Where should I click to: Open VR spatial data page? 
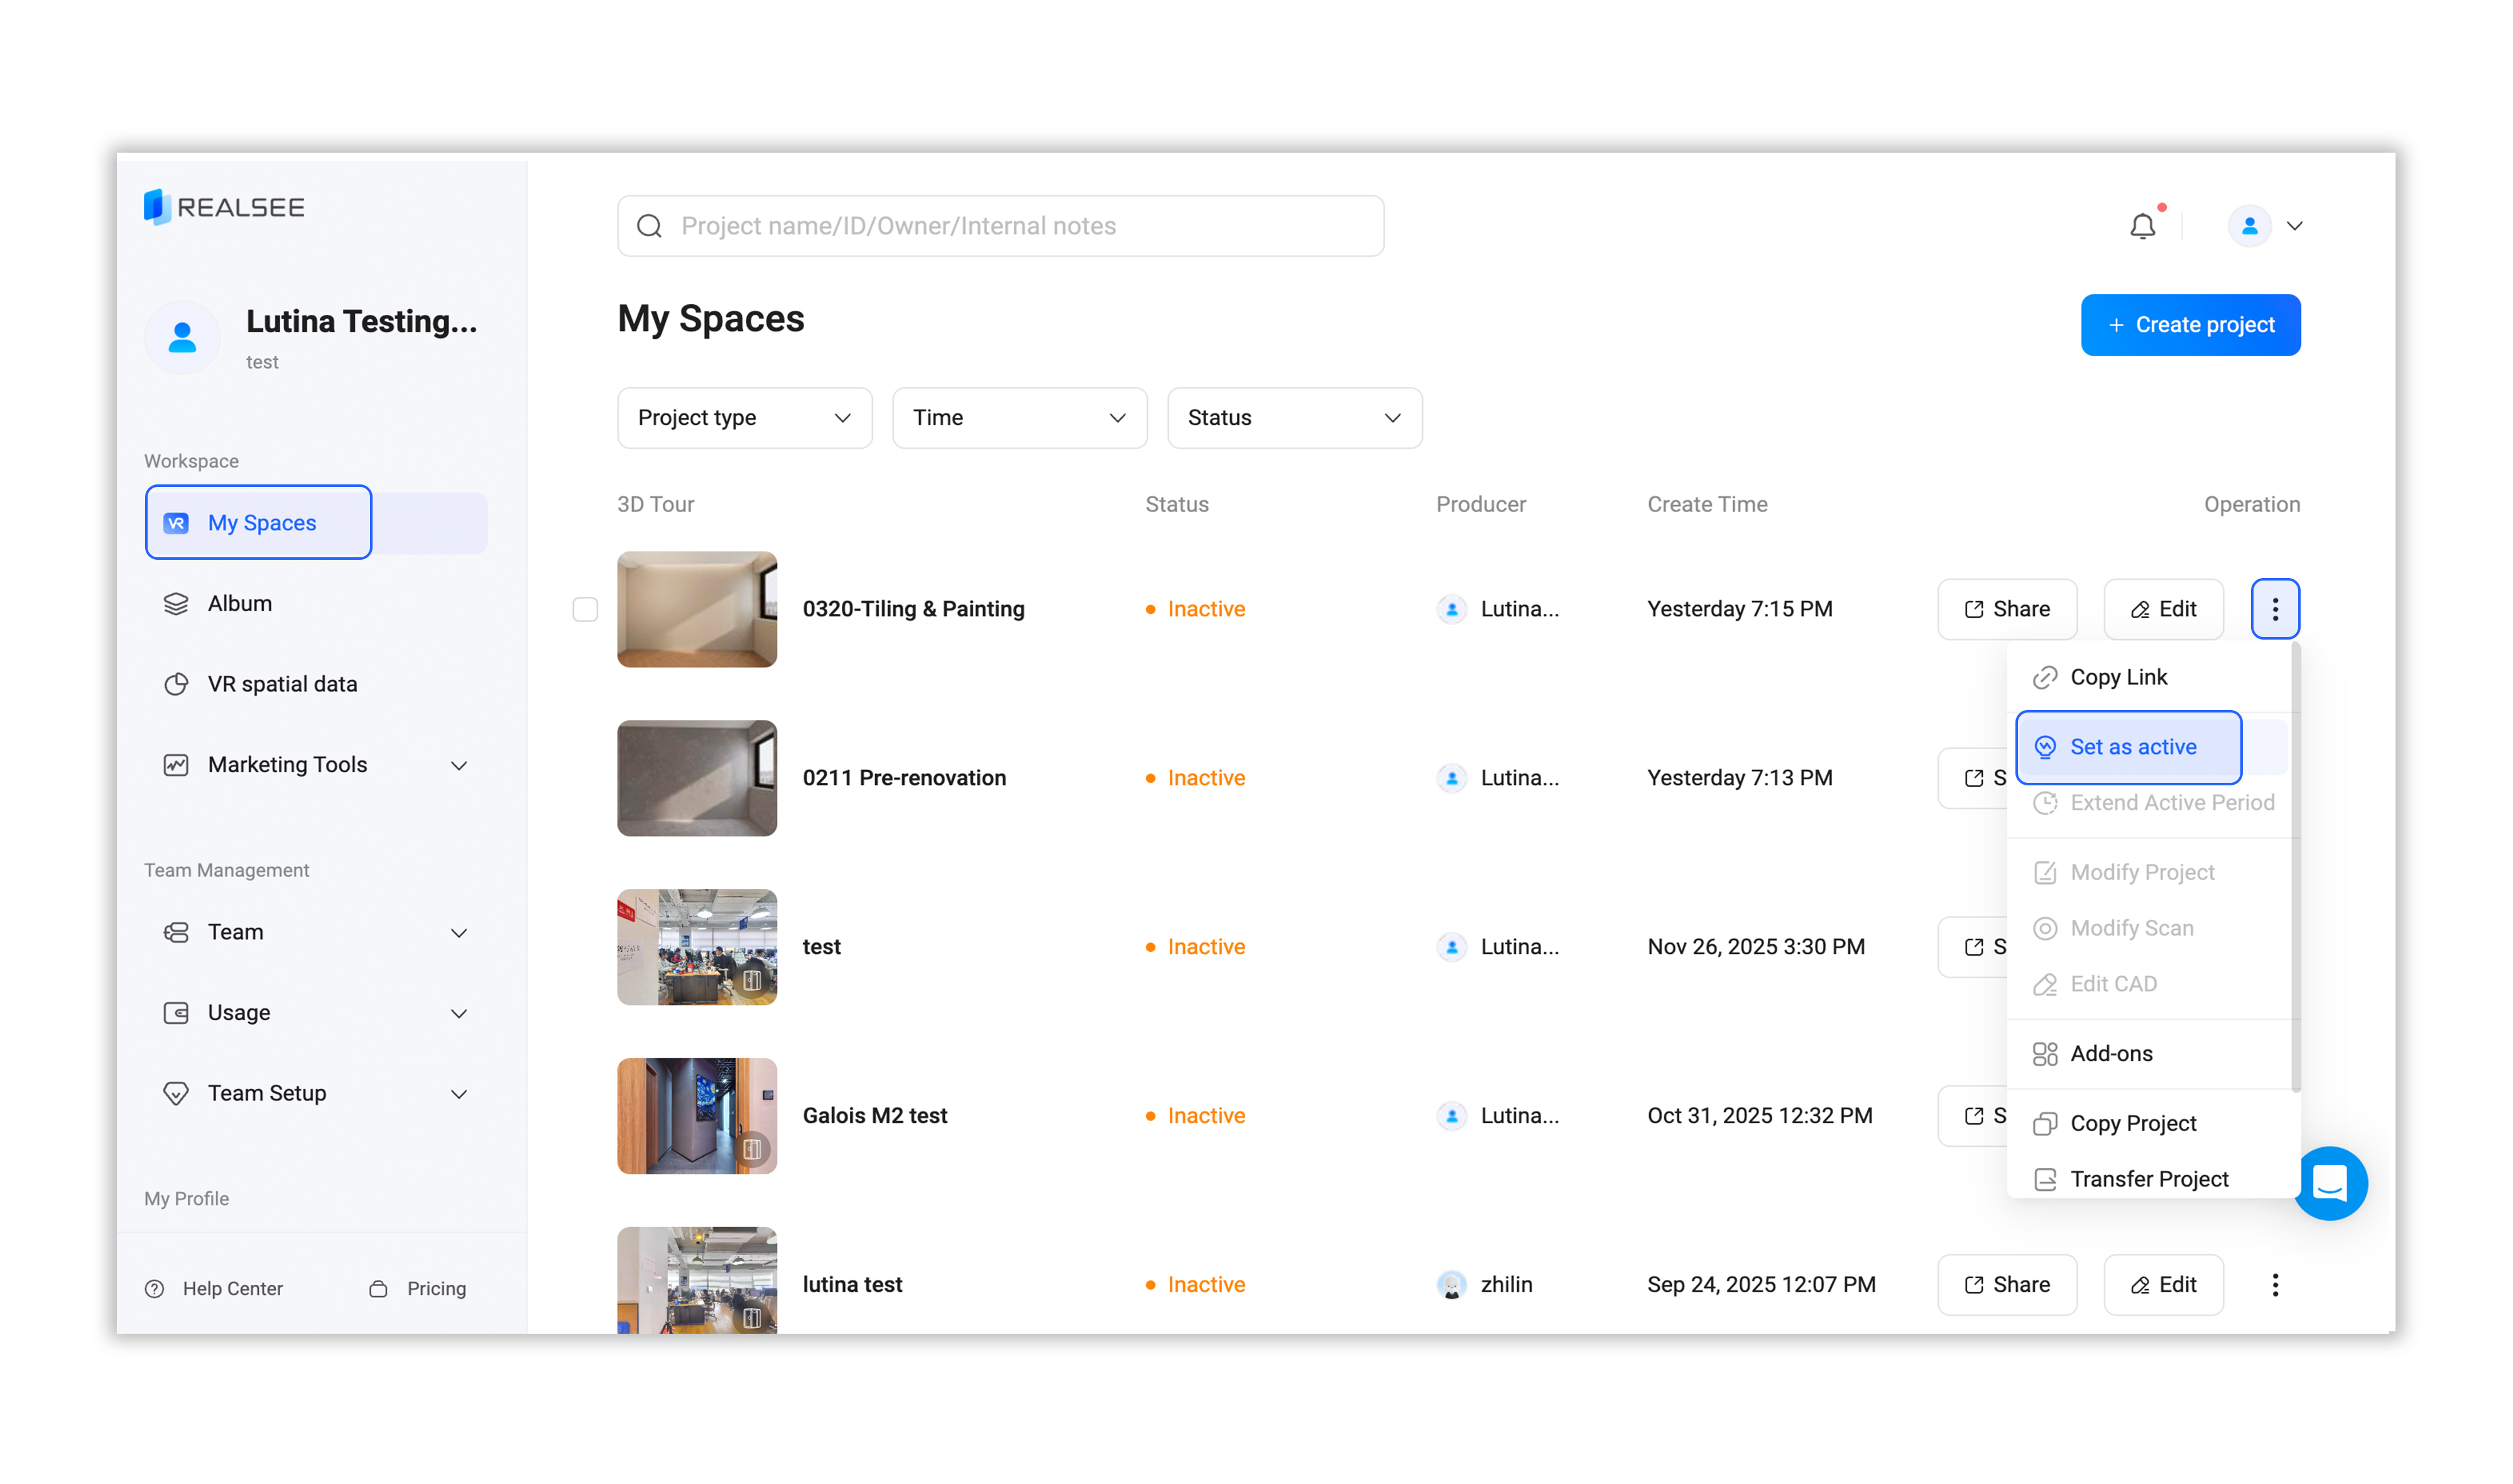[x=282, y=684]
